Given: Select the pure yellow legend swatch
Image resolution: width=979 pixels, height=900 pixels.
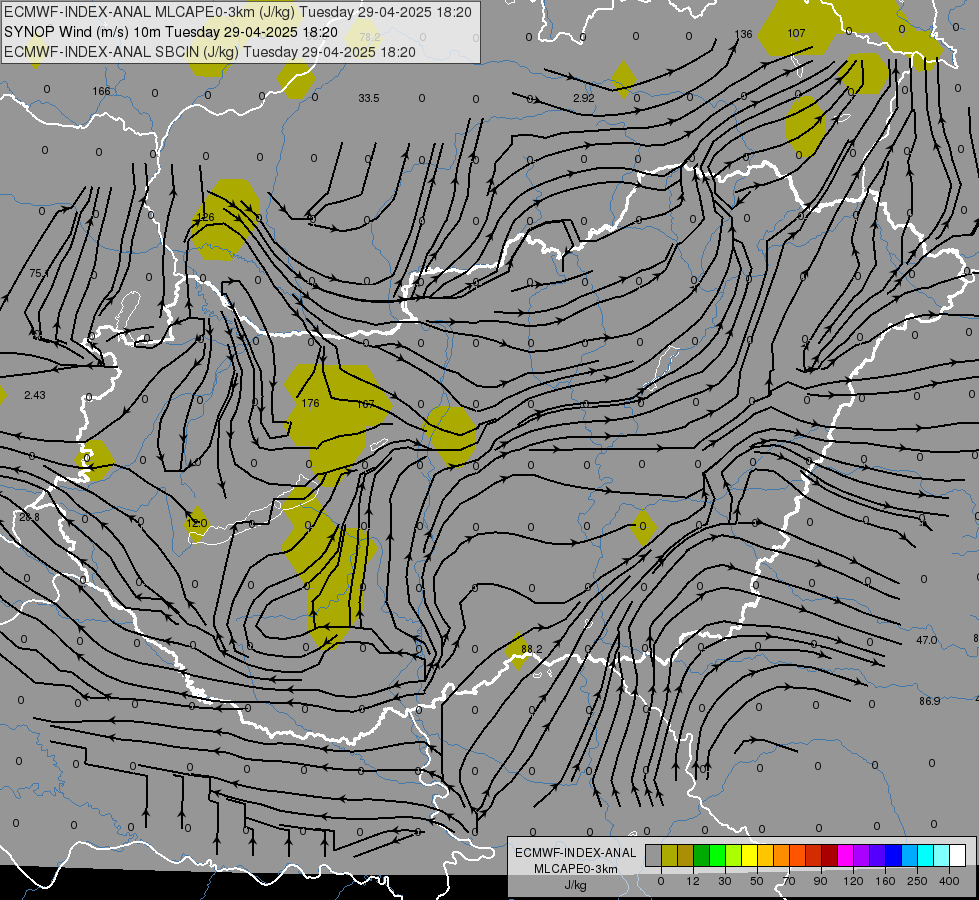Looking at the screenshot, I should point(749,856).
